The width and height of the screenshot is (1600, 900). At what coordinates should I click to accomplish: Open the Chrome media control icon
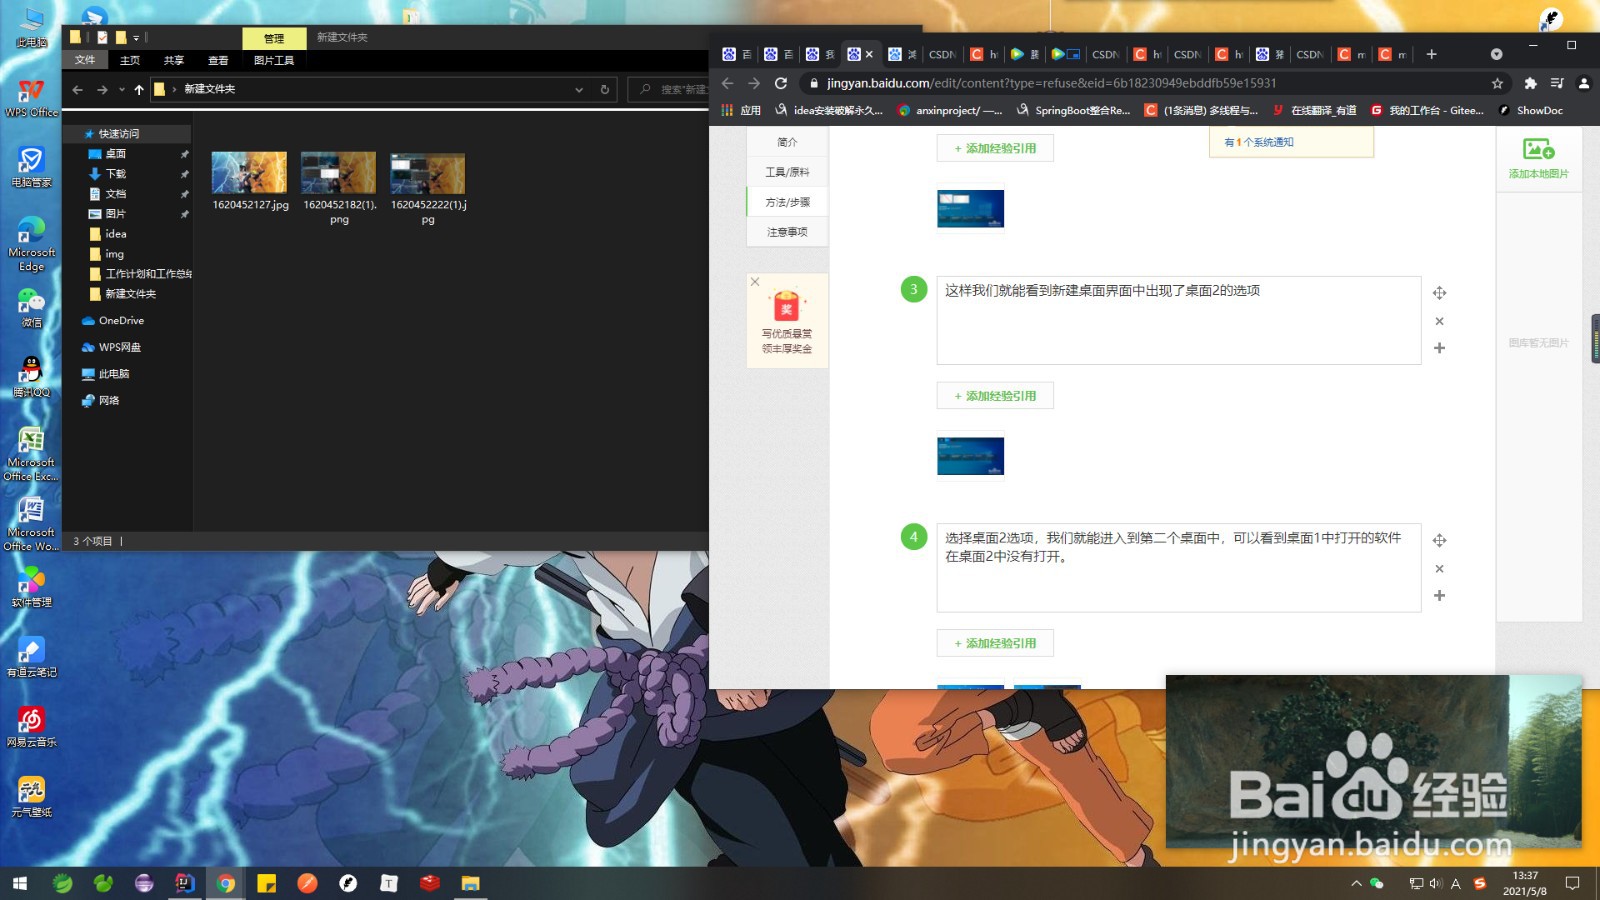click(x=1557, y=83)
